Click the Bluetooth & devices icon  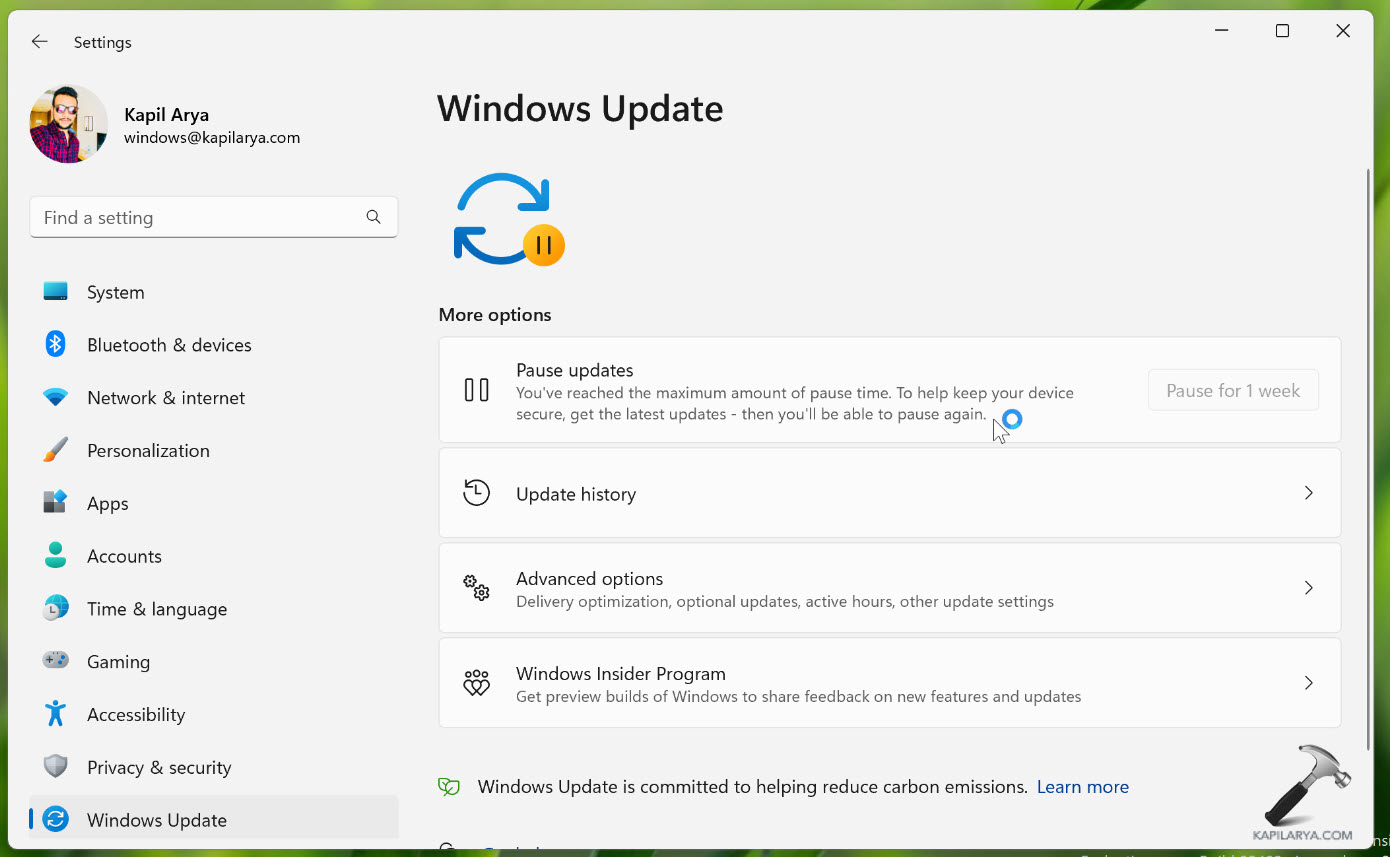(55, 344)
